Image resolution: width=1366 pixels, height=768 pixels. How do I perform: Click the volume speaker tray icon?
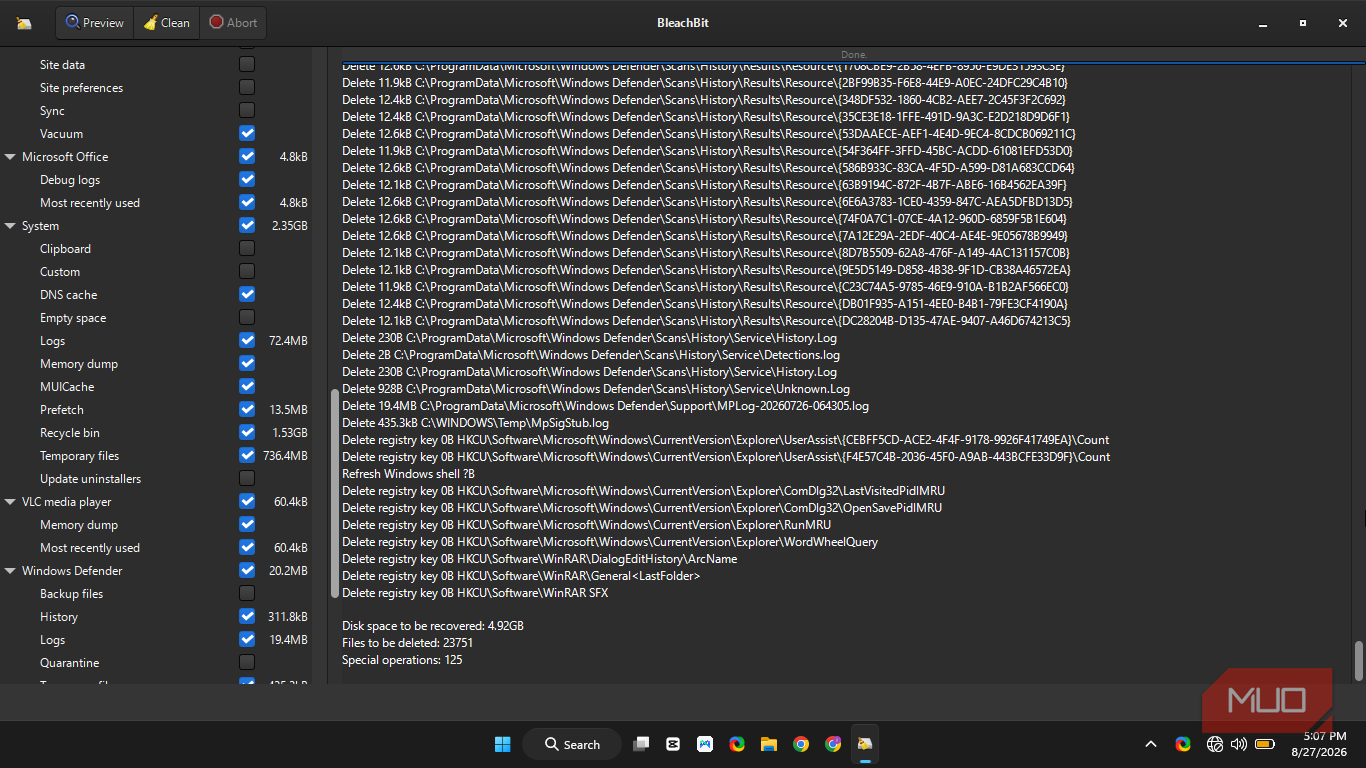pyautogui.click(x=1239, y=744)
